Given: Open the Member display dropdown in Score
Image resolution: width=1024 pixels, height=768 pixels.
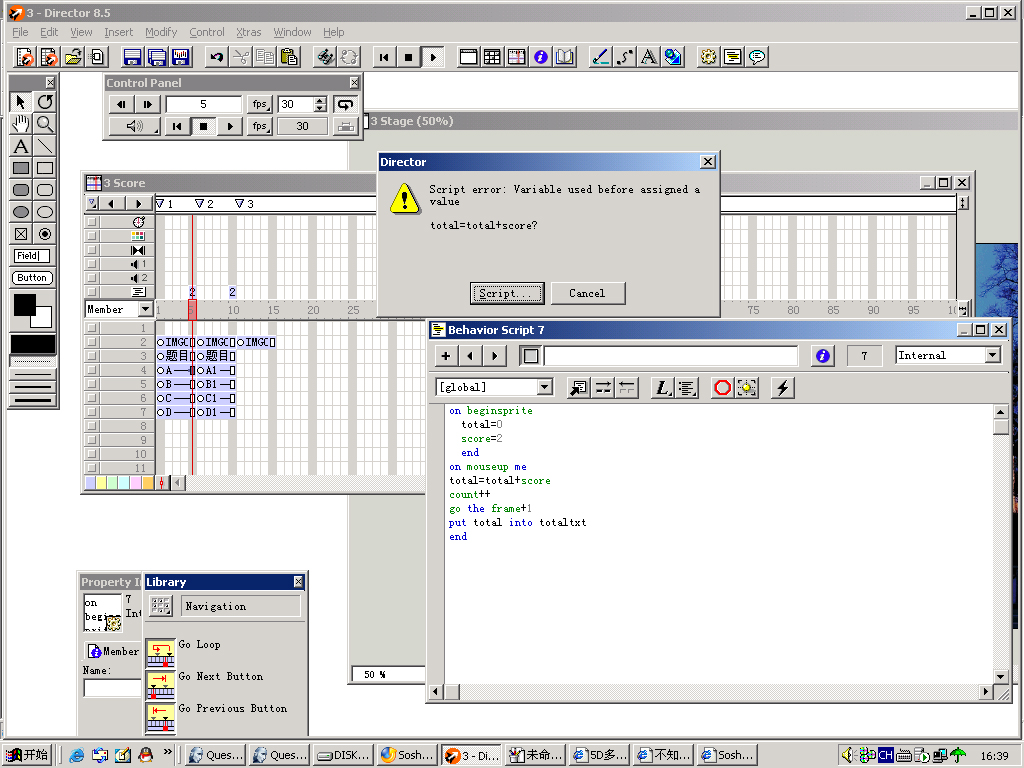Looking at the screenshot, I should coord(145,309).
